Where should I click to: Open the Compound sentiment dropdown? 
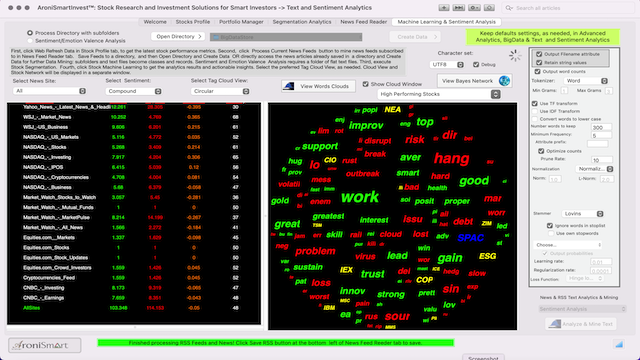(133, 91)
